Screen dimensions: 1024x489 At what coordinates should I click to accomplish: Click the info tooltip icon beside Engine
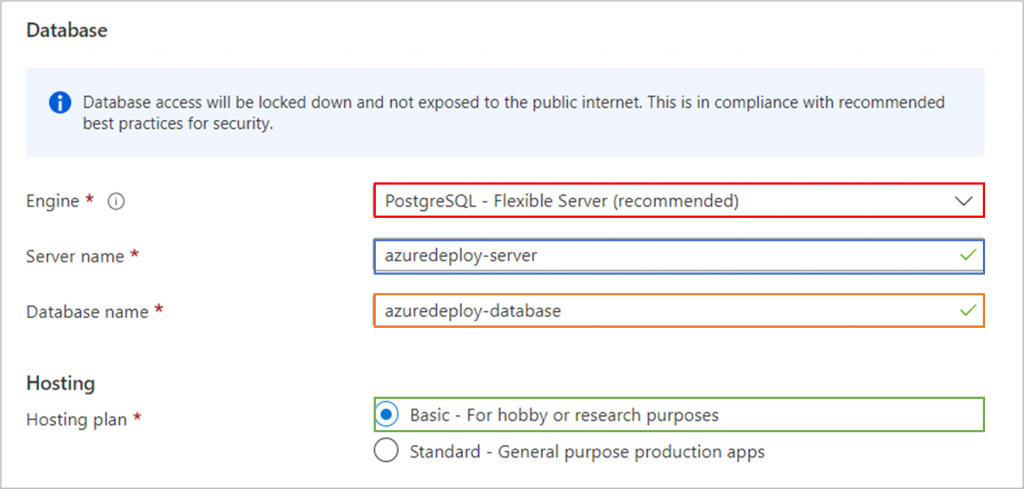(x=116, y=202)
